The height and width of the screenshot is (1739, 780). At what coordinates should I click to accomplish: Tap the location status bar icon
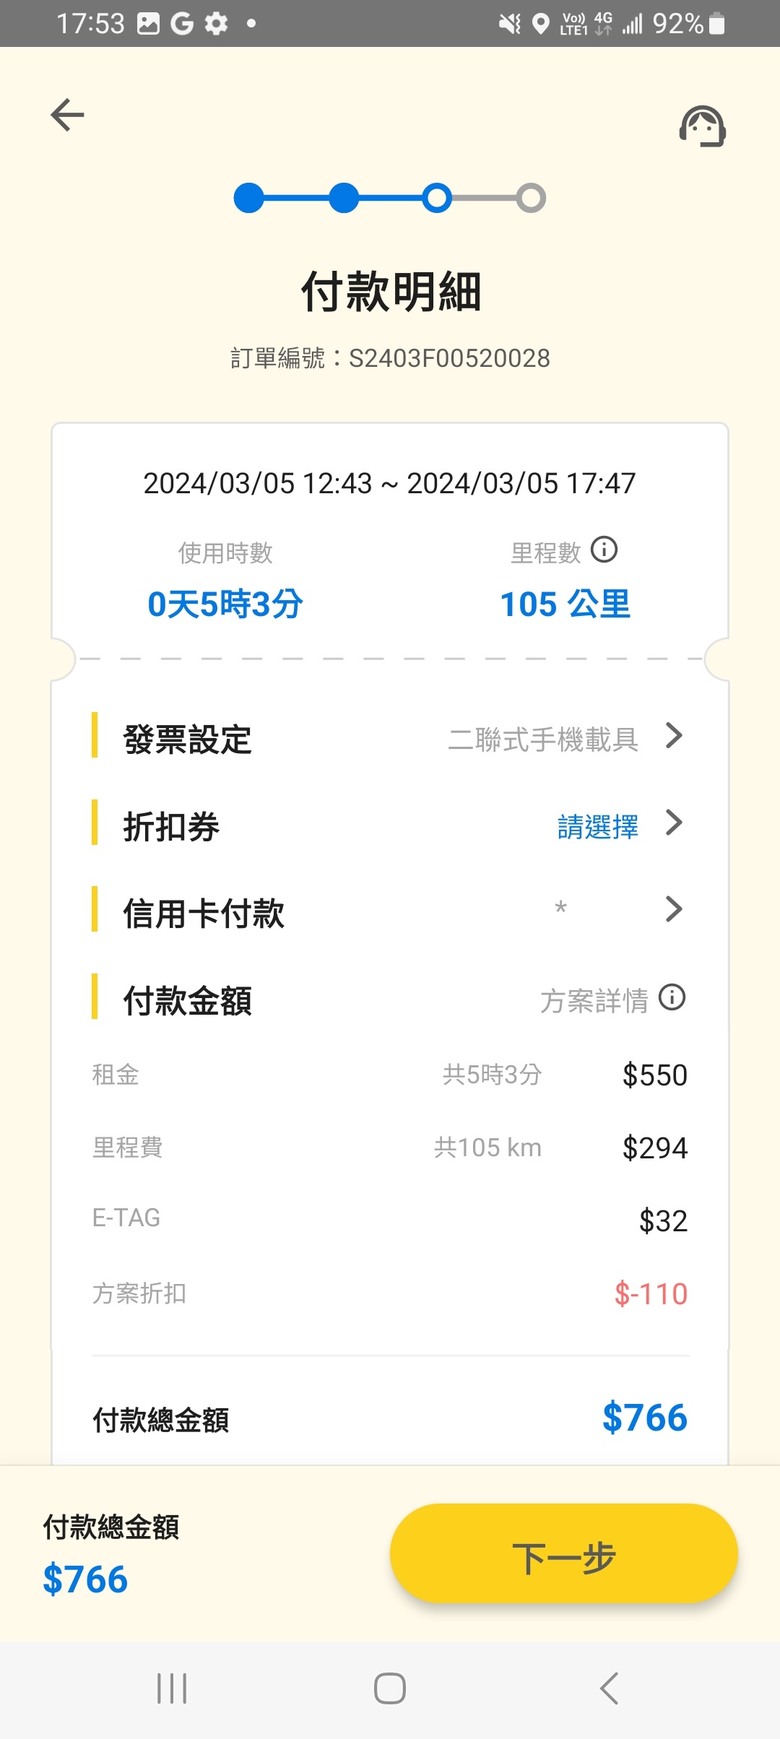coord(541,23)
